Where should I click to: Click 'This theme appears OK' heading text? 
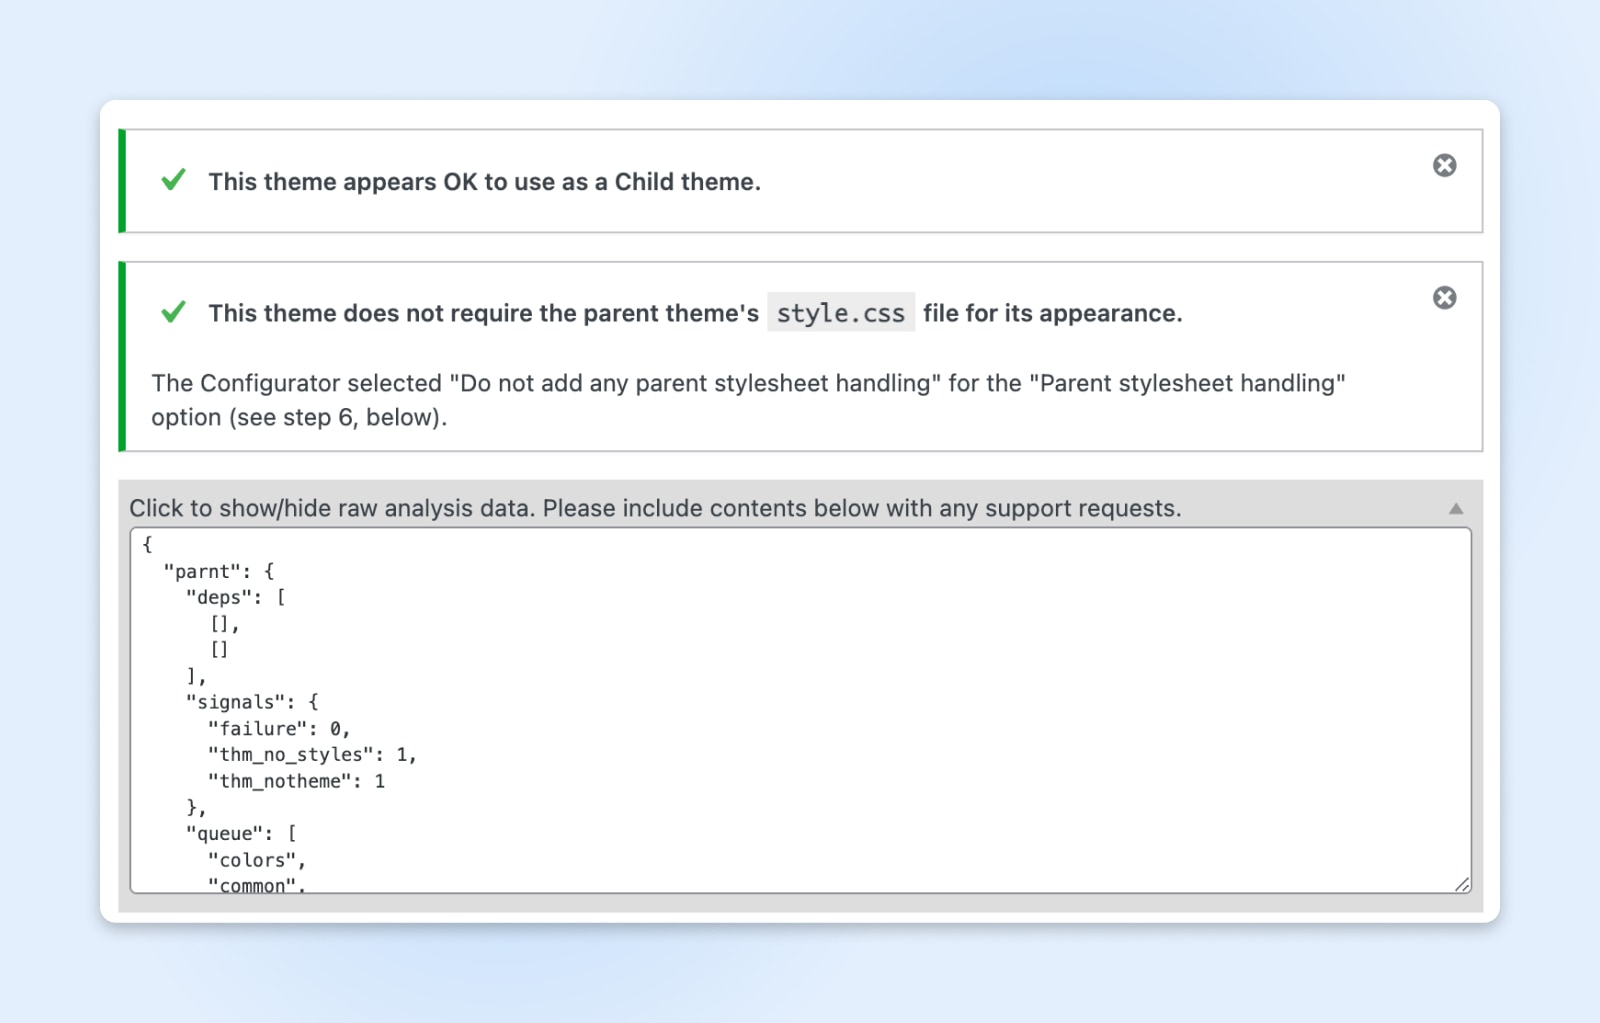485,181
